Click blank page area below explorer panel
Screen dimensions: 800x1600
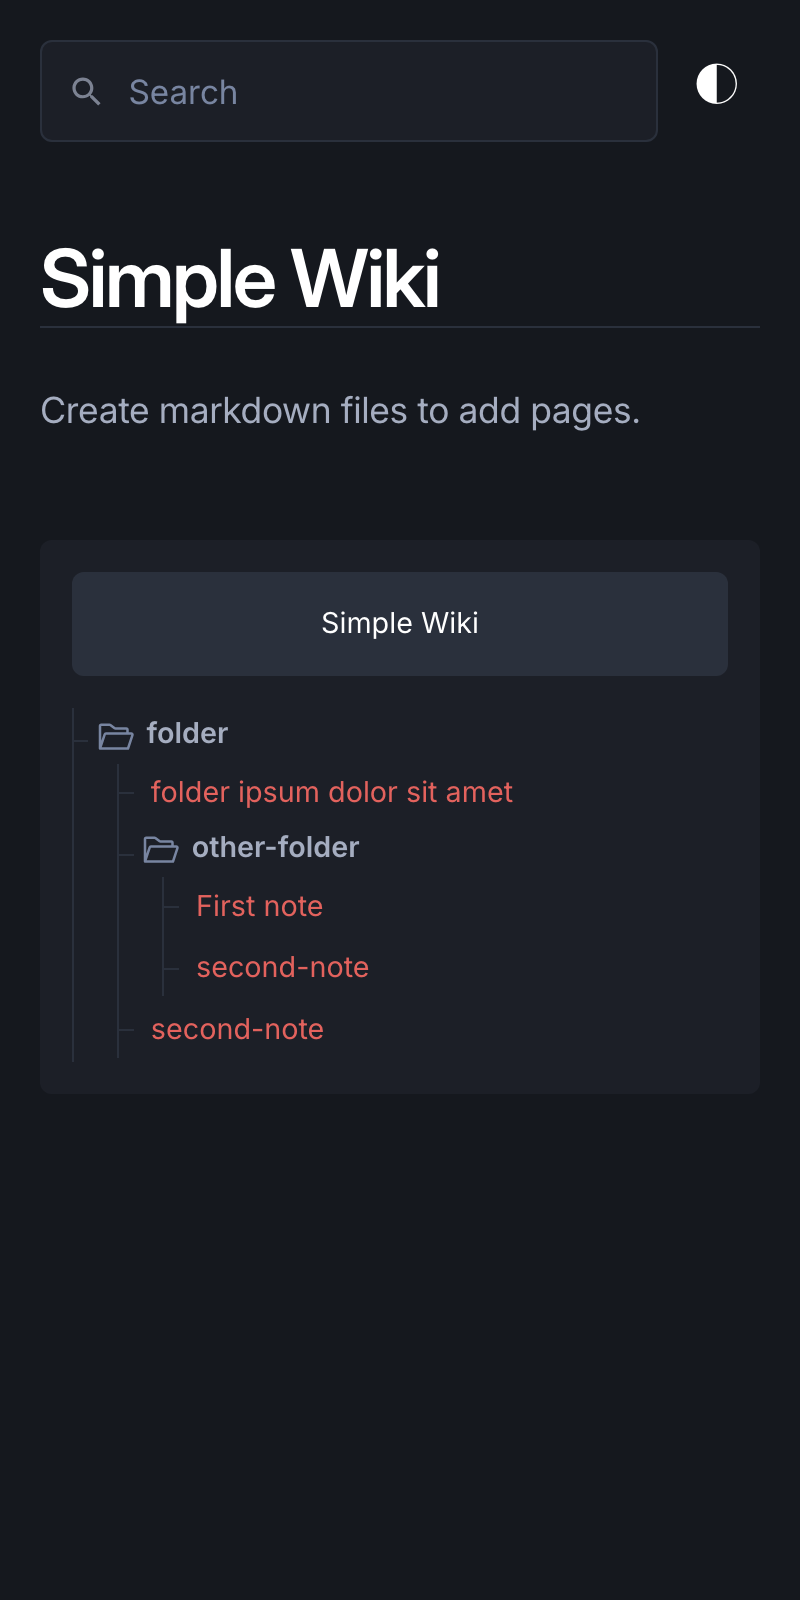(x=400, y=1340)
